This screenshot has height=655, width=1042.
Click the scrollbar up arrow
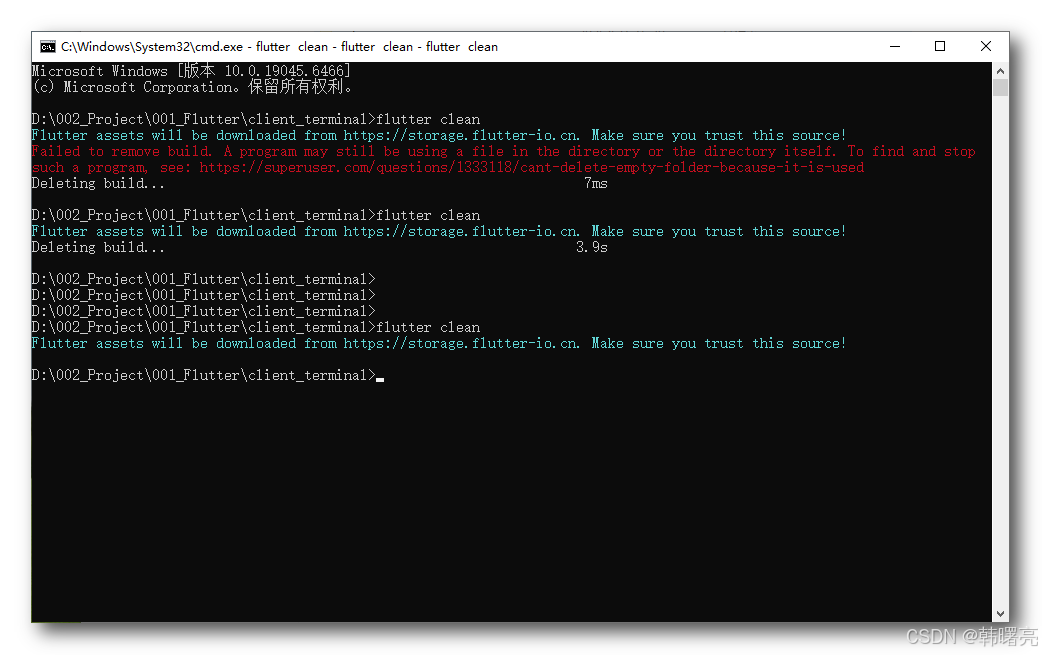[x=1000, y=70]
